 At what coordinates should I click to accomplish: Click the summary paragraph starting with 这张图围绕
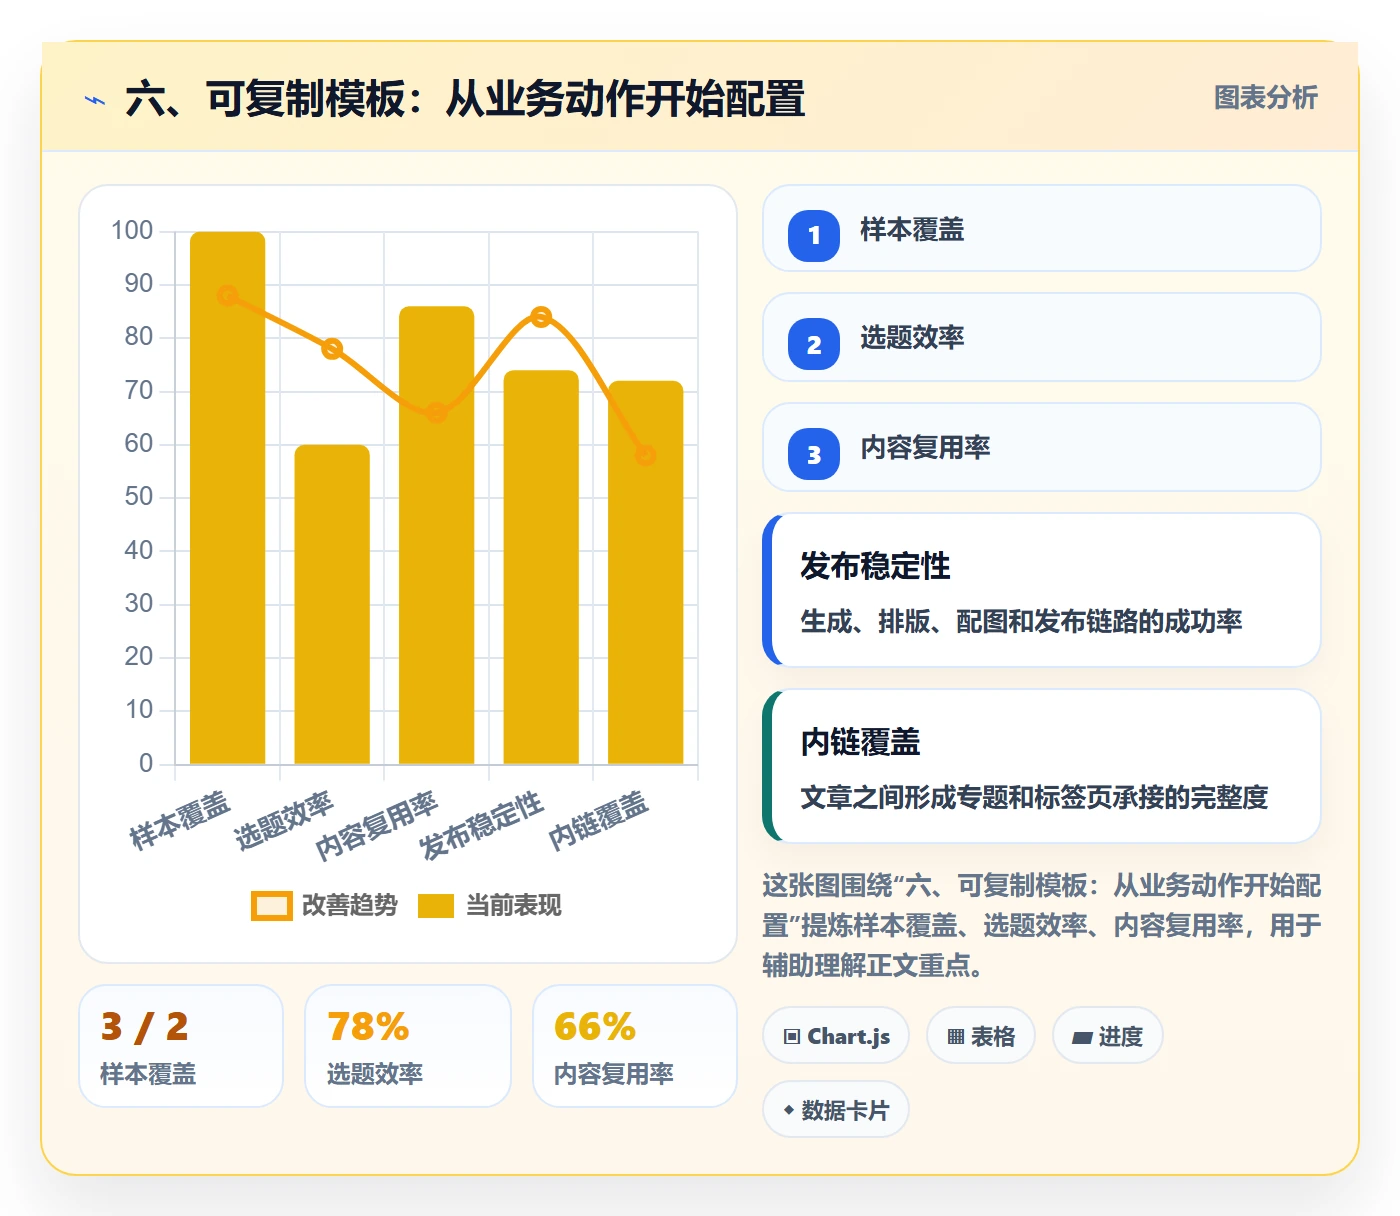click(x=1042, y=925)
